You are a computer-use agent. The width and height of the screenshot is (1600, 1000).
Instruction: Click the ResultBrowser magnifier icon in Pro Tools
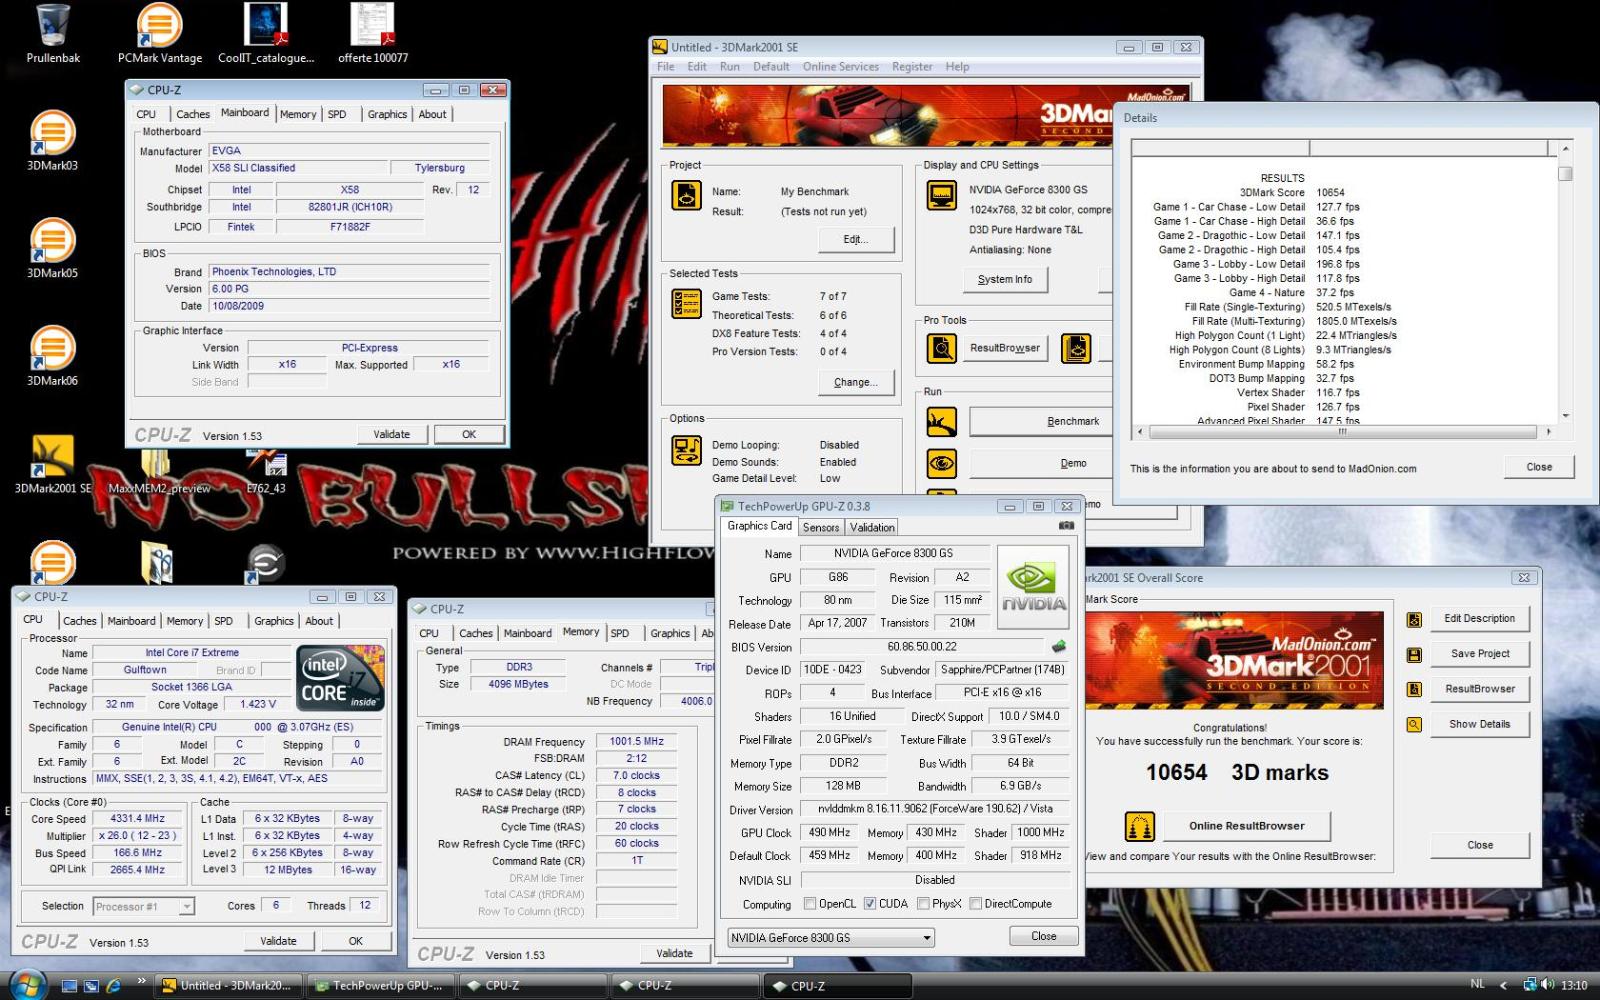click(x=941, y=348)
